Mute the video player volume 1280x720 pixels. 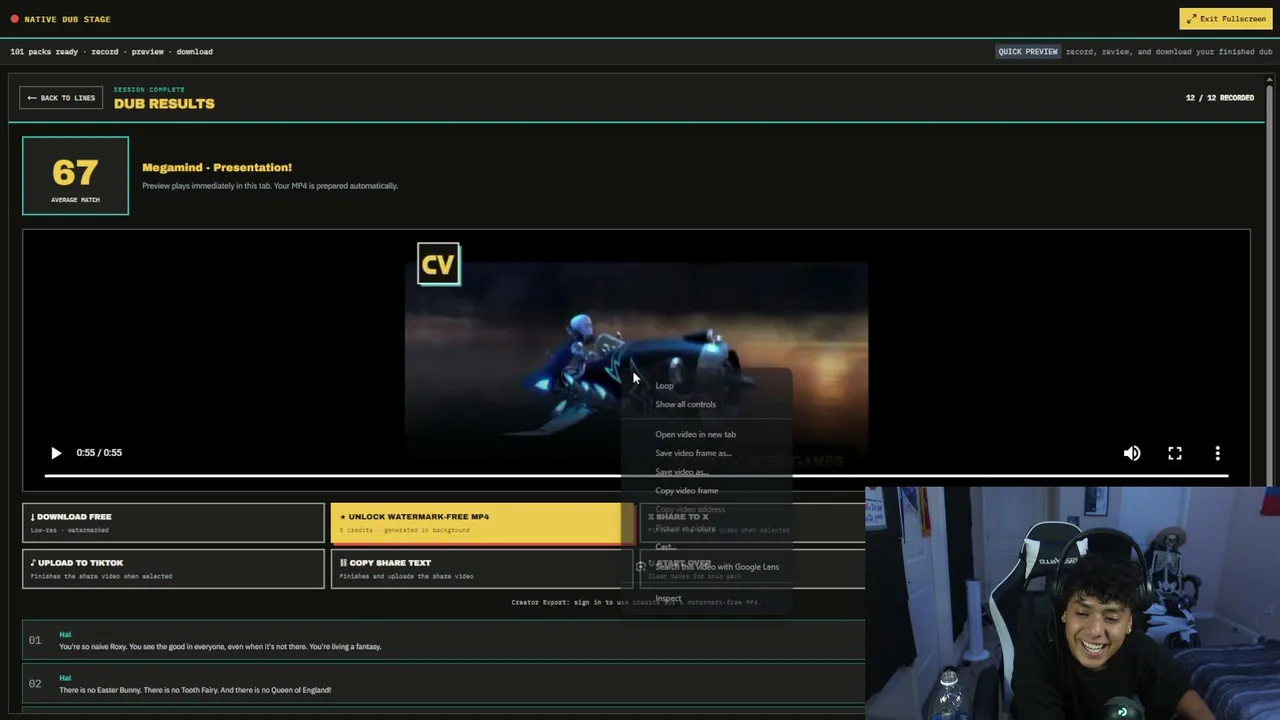click(x=1132, y=453)
